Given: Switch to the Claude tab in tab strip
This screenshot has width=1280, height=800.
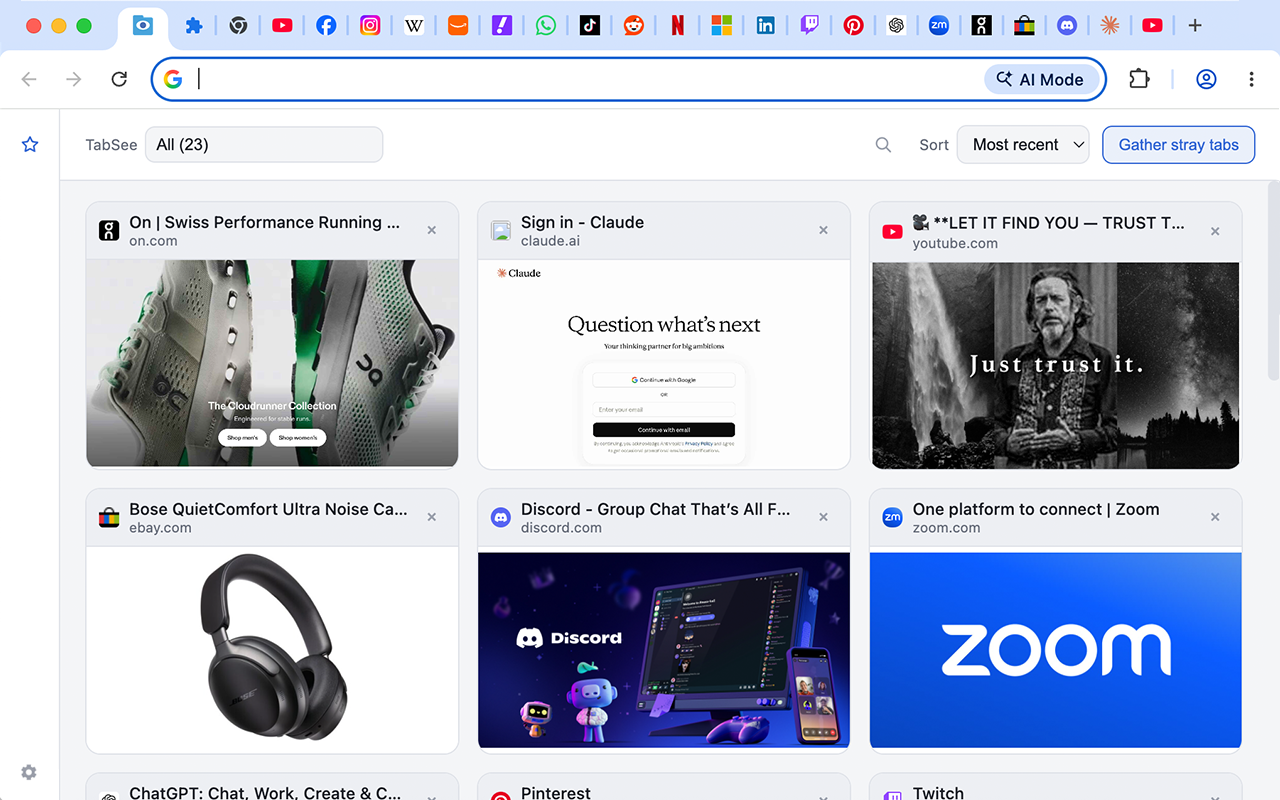Looking at the screenshot, I should 1110,26.
